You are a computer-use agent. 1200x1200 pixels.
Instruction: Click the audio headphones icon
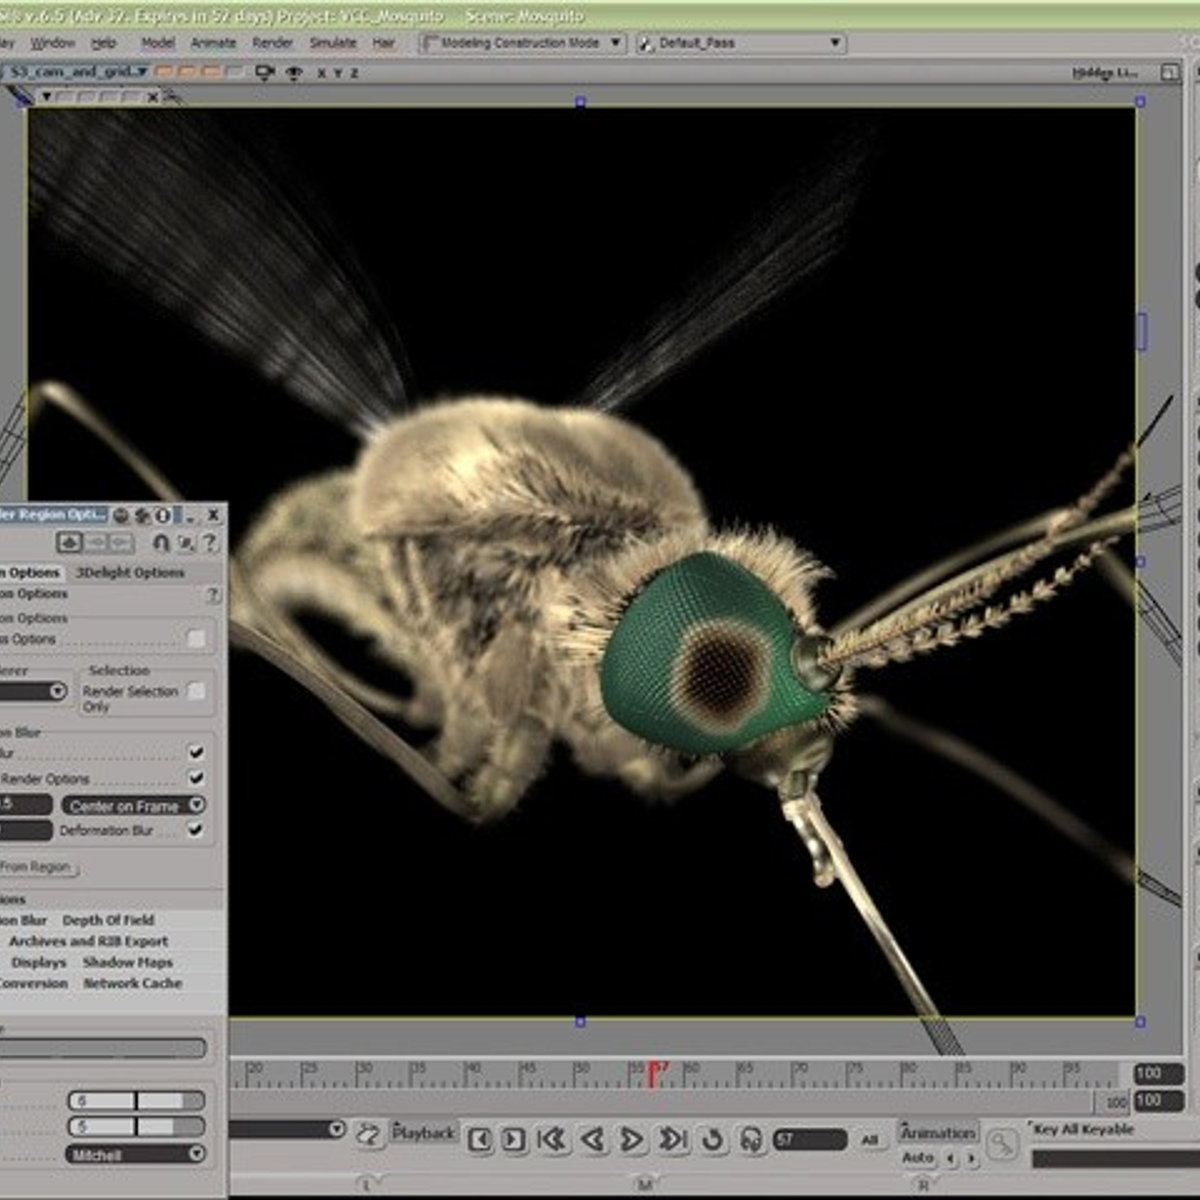(751, 1139)
